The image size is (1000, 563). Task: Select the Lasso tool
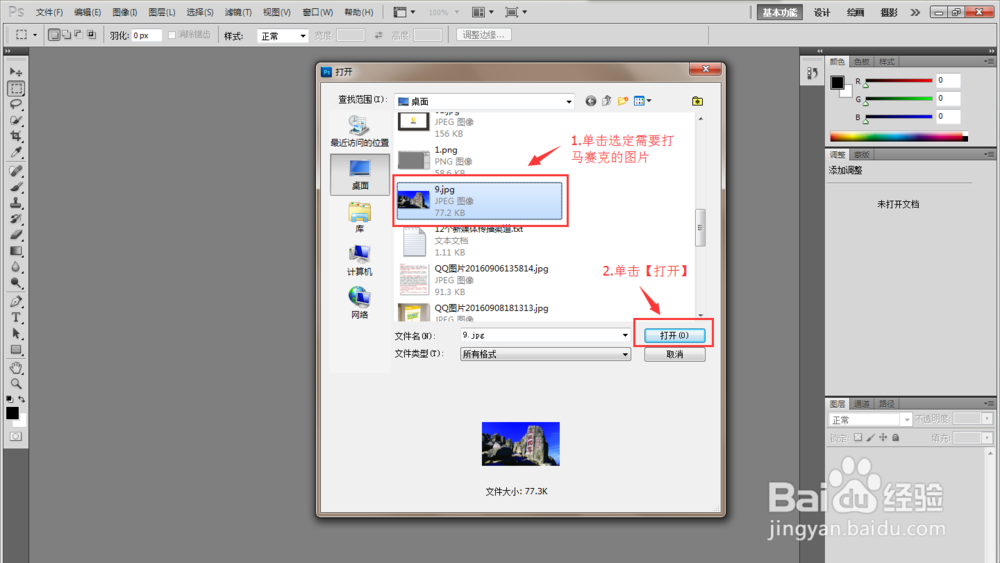(16, 105)
